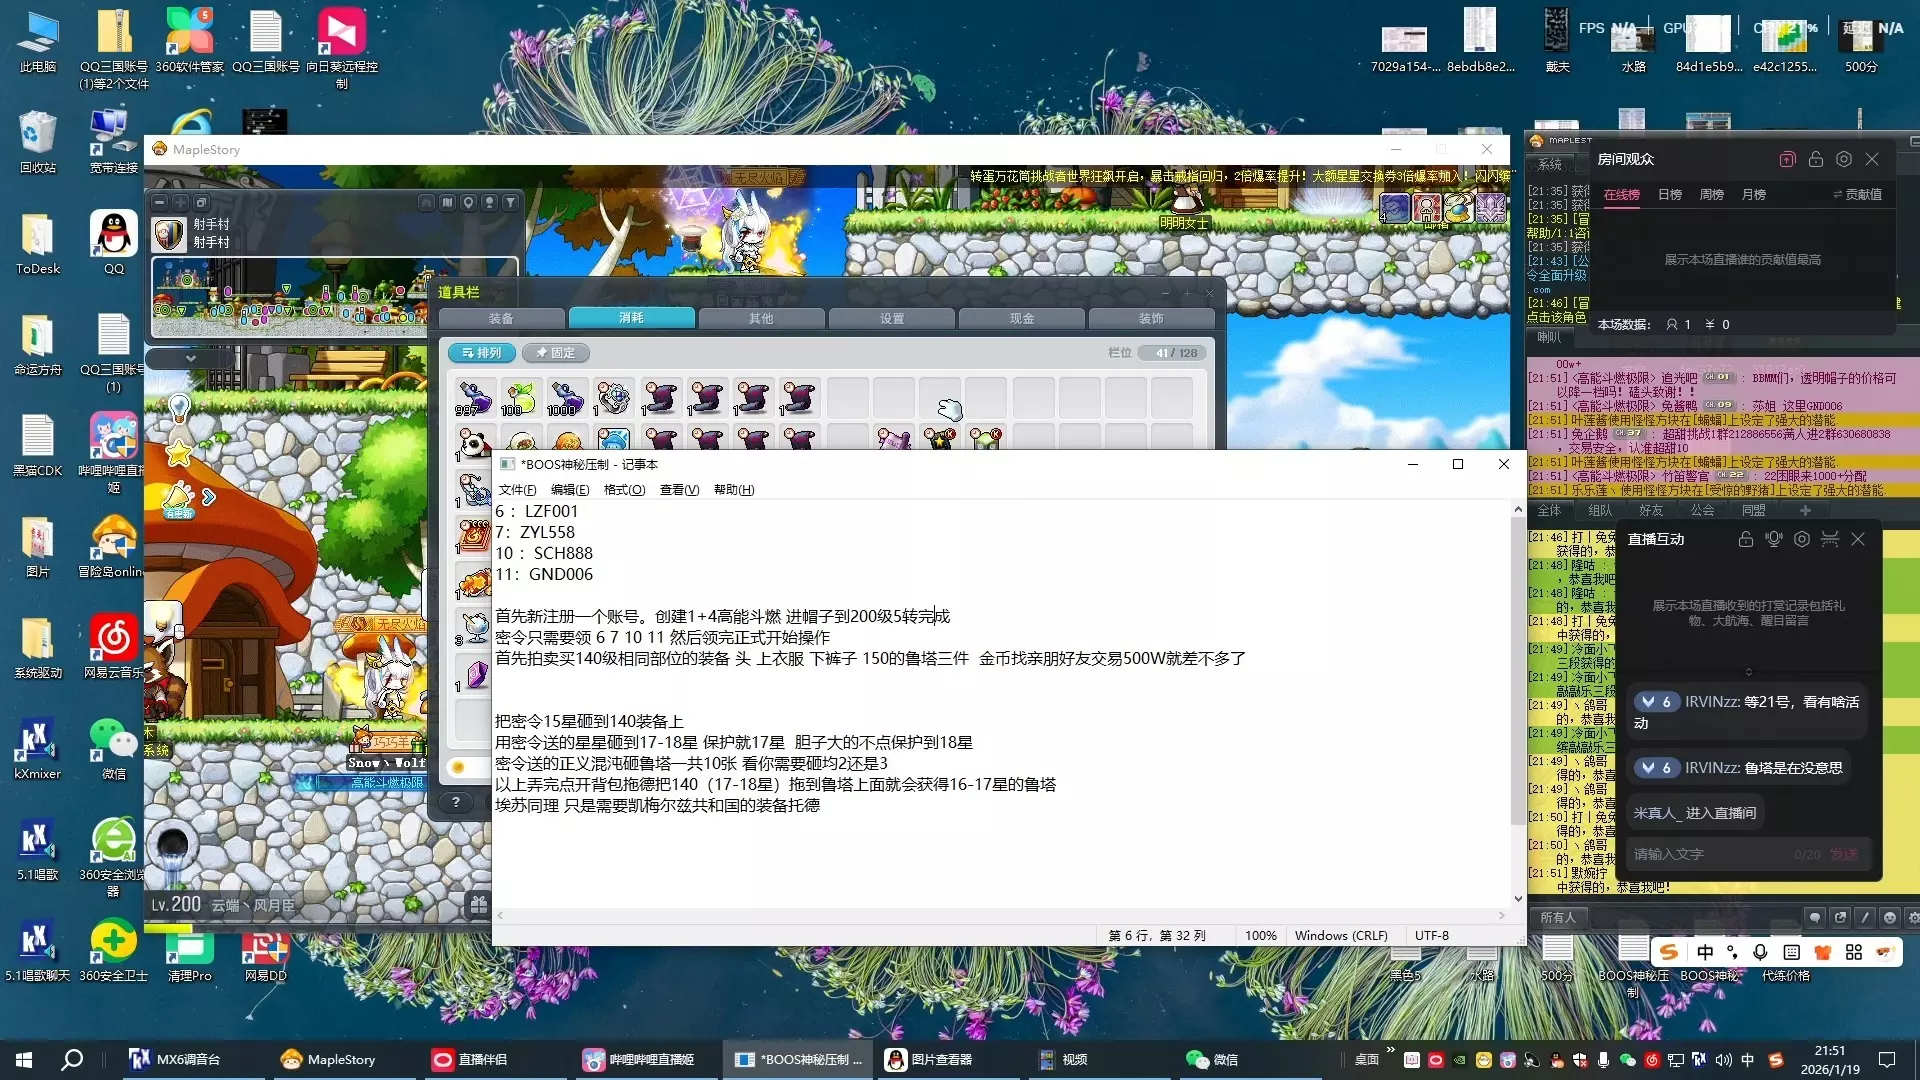Viewport: 1920px width, 1080px height.
Task: Open the 格式(O) menu in Notepad
Action: [x=624, y=490]
